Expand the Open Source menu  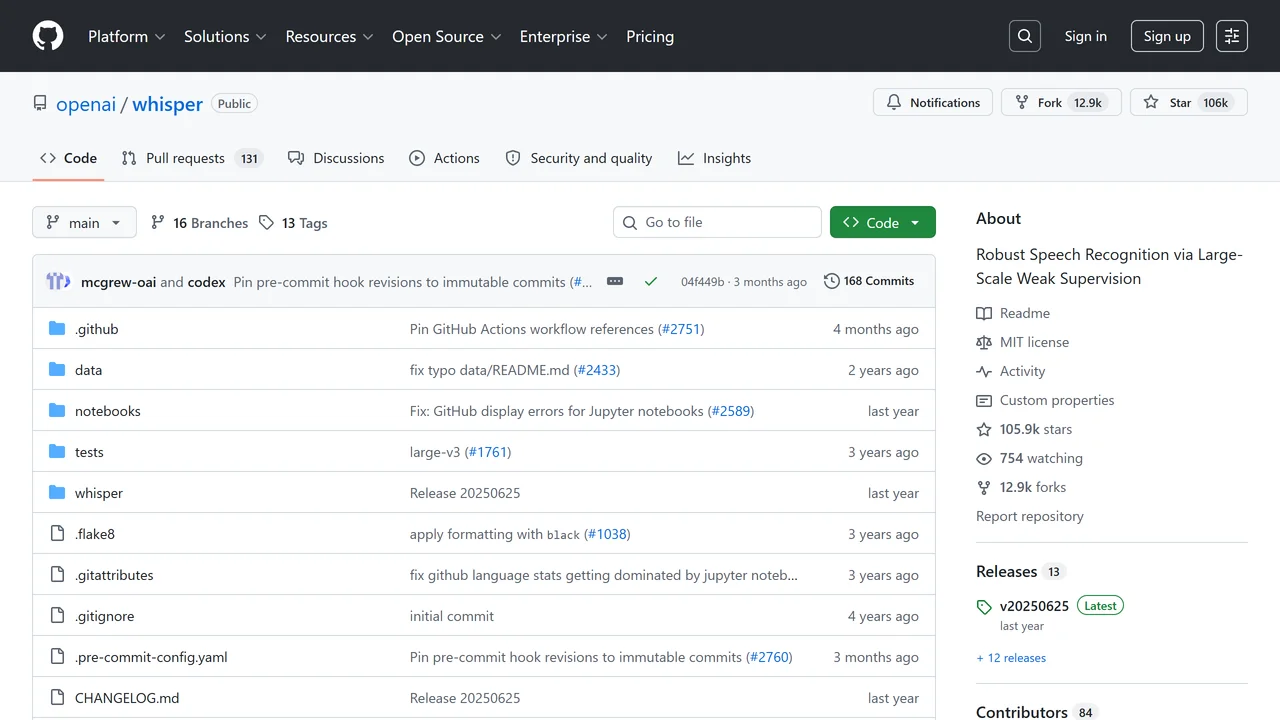[x=447, y=36]
